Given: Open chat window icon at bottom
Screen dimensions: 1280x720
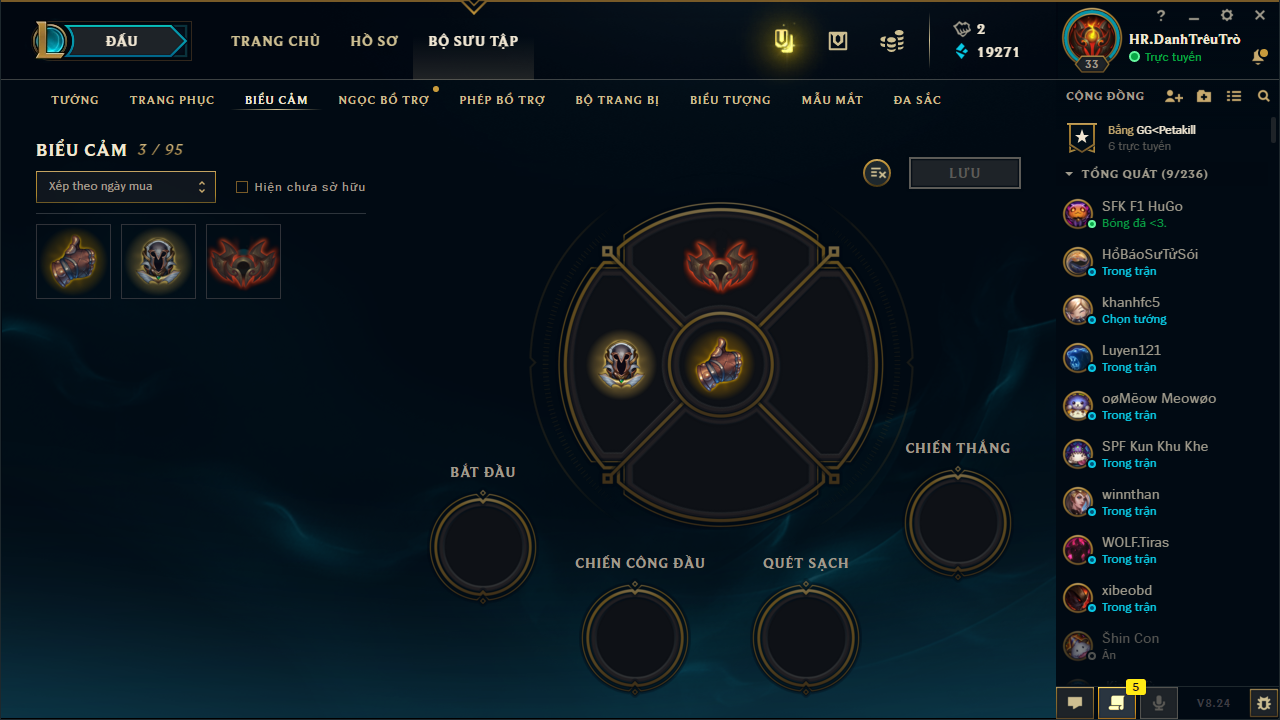Looking at the screenshot, I should [x=1075, y=703].
